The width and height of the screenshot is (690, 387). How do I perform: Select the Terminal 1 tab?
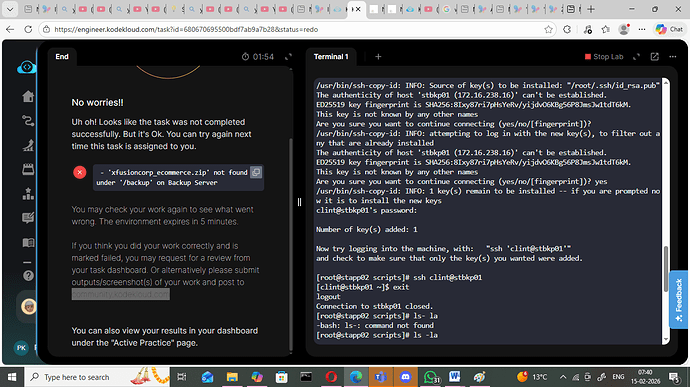(331, 56)
